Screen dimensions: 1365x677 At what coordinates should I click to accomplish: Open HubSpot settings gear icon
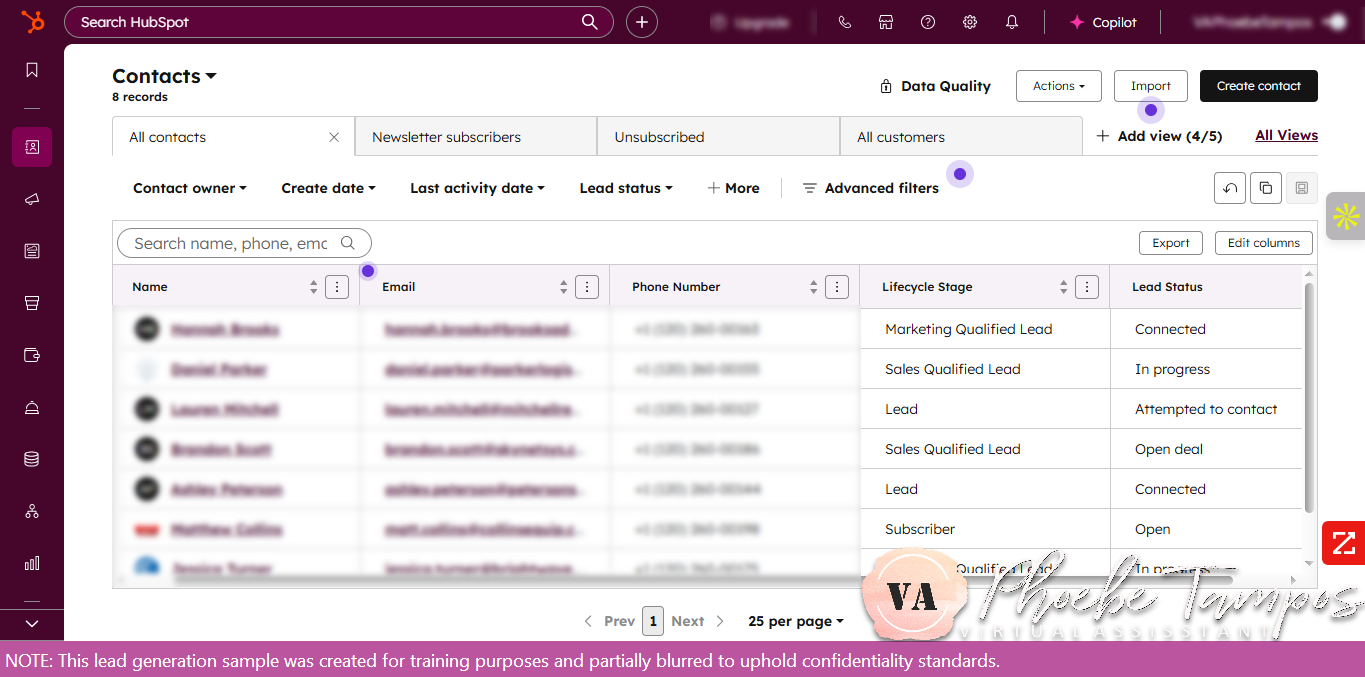pyautogui.click(x=969, y=21)
